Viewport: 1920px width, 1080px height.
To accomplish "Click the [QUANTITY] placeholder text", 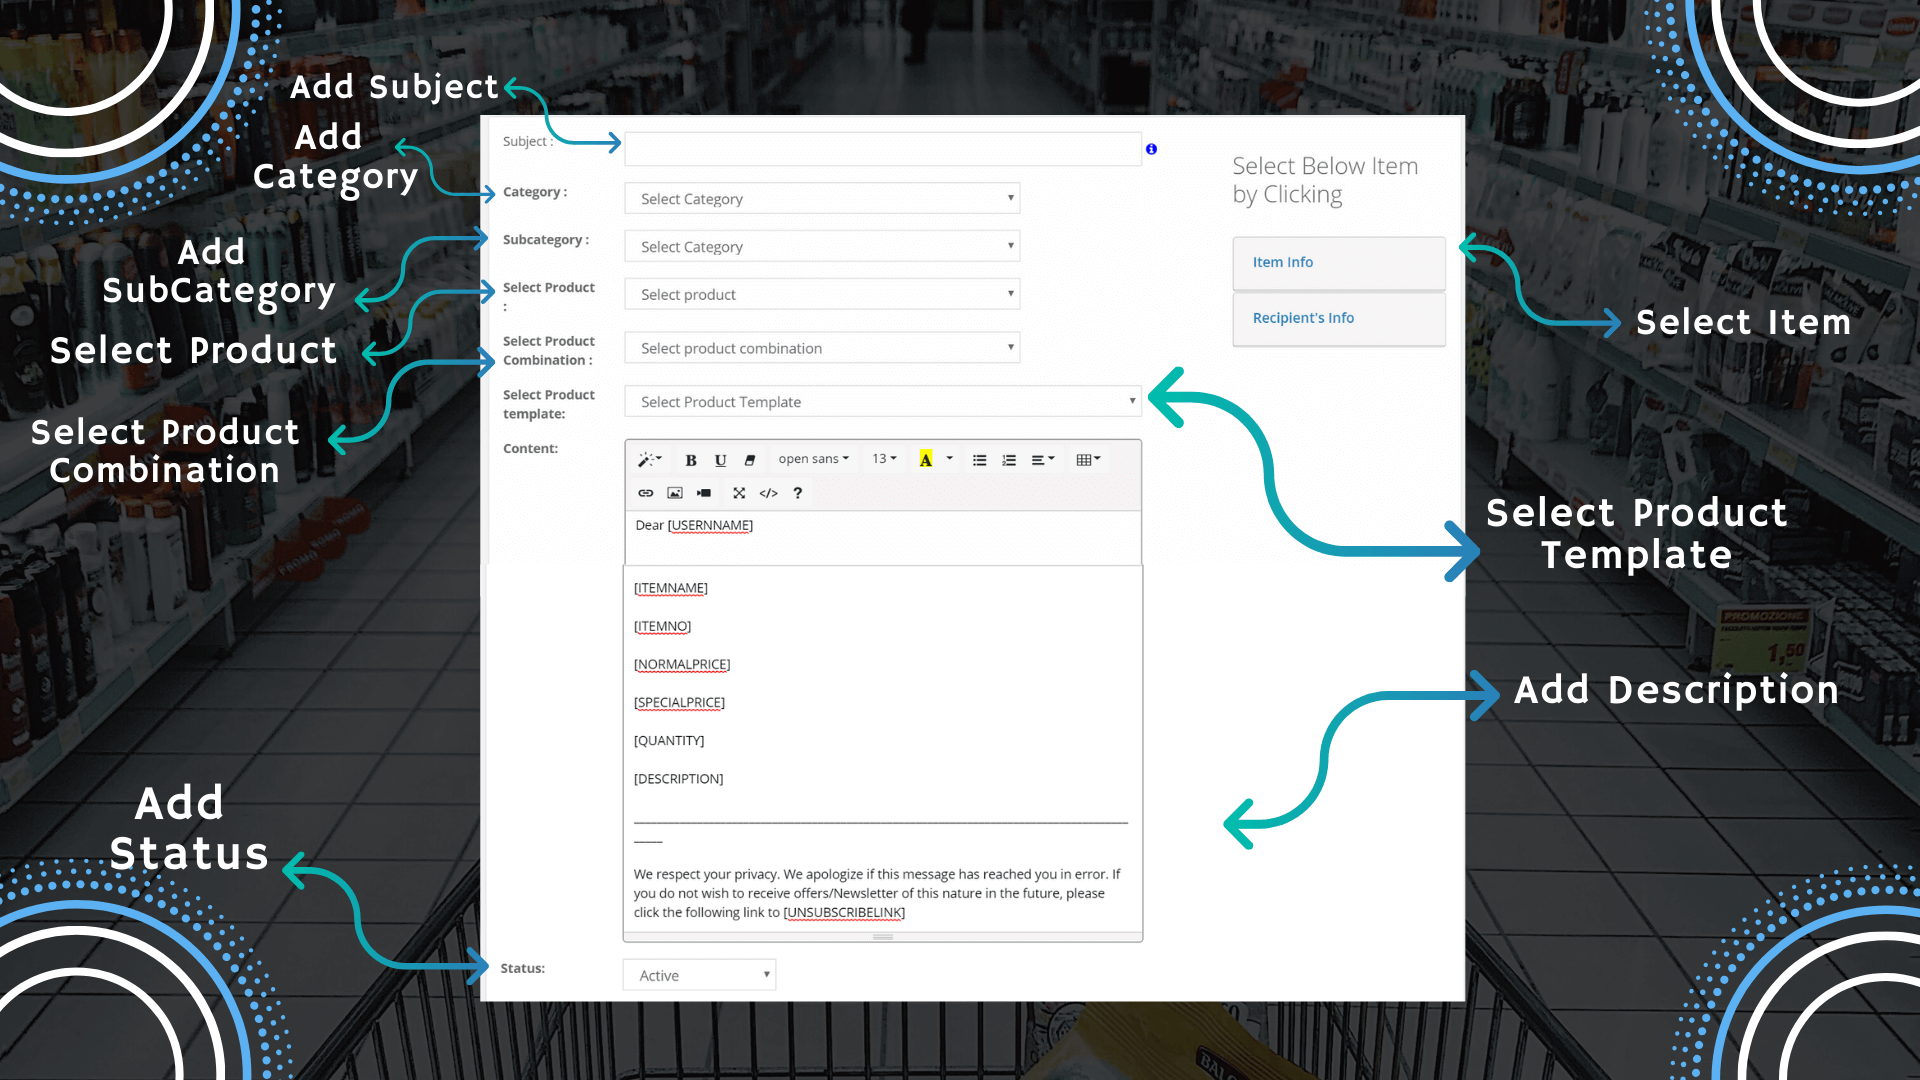I will (669, 740).
